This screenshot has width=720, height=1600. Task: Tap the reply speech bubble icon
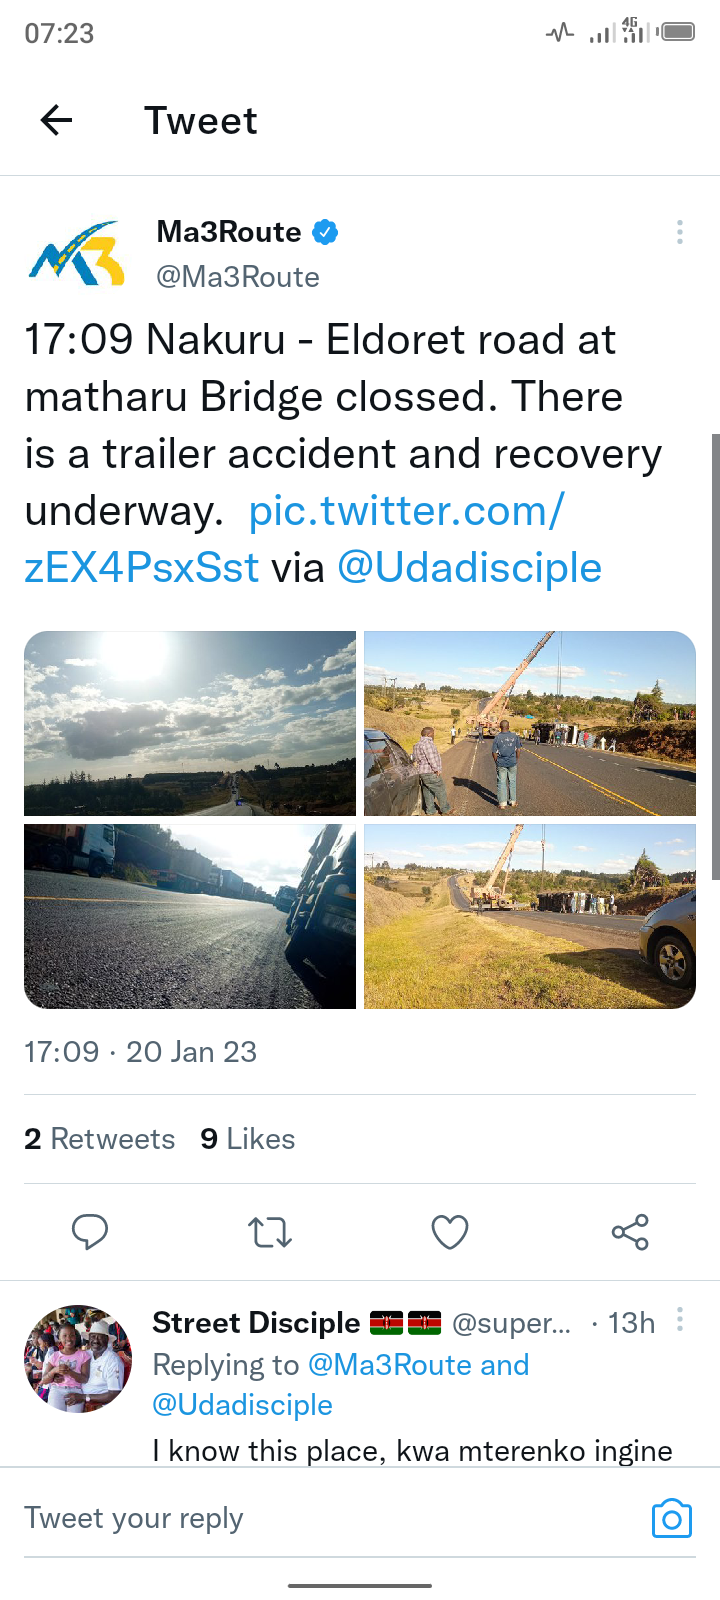[90, 1232]
